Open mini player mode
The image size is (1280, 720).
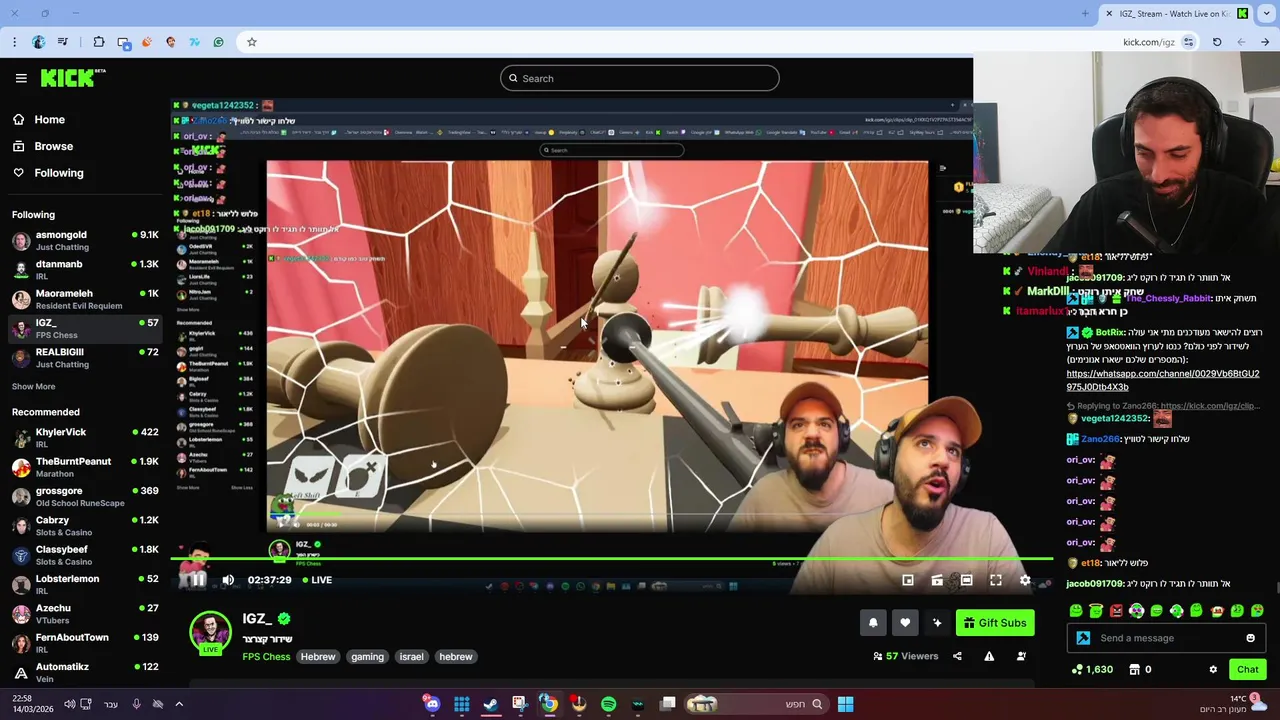(908, 580)
